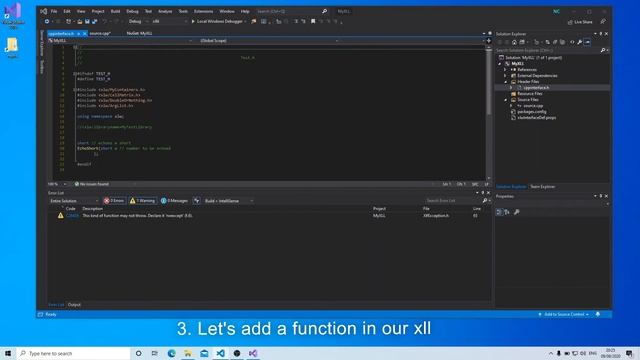Toggle the 0 Errors filter
The width and height of the screenshot is (640, 360).
114,201
